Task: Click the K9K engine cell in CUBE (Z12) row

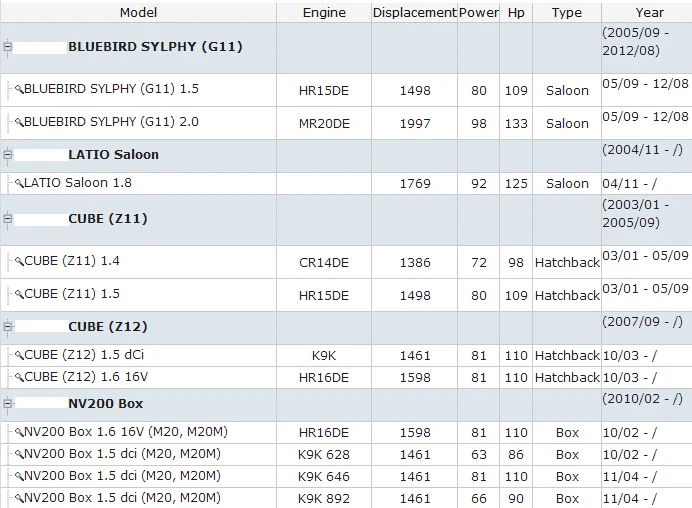Action: tap(324, 356)
